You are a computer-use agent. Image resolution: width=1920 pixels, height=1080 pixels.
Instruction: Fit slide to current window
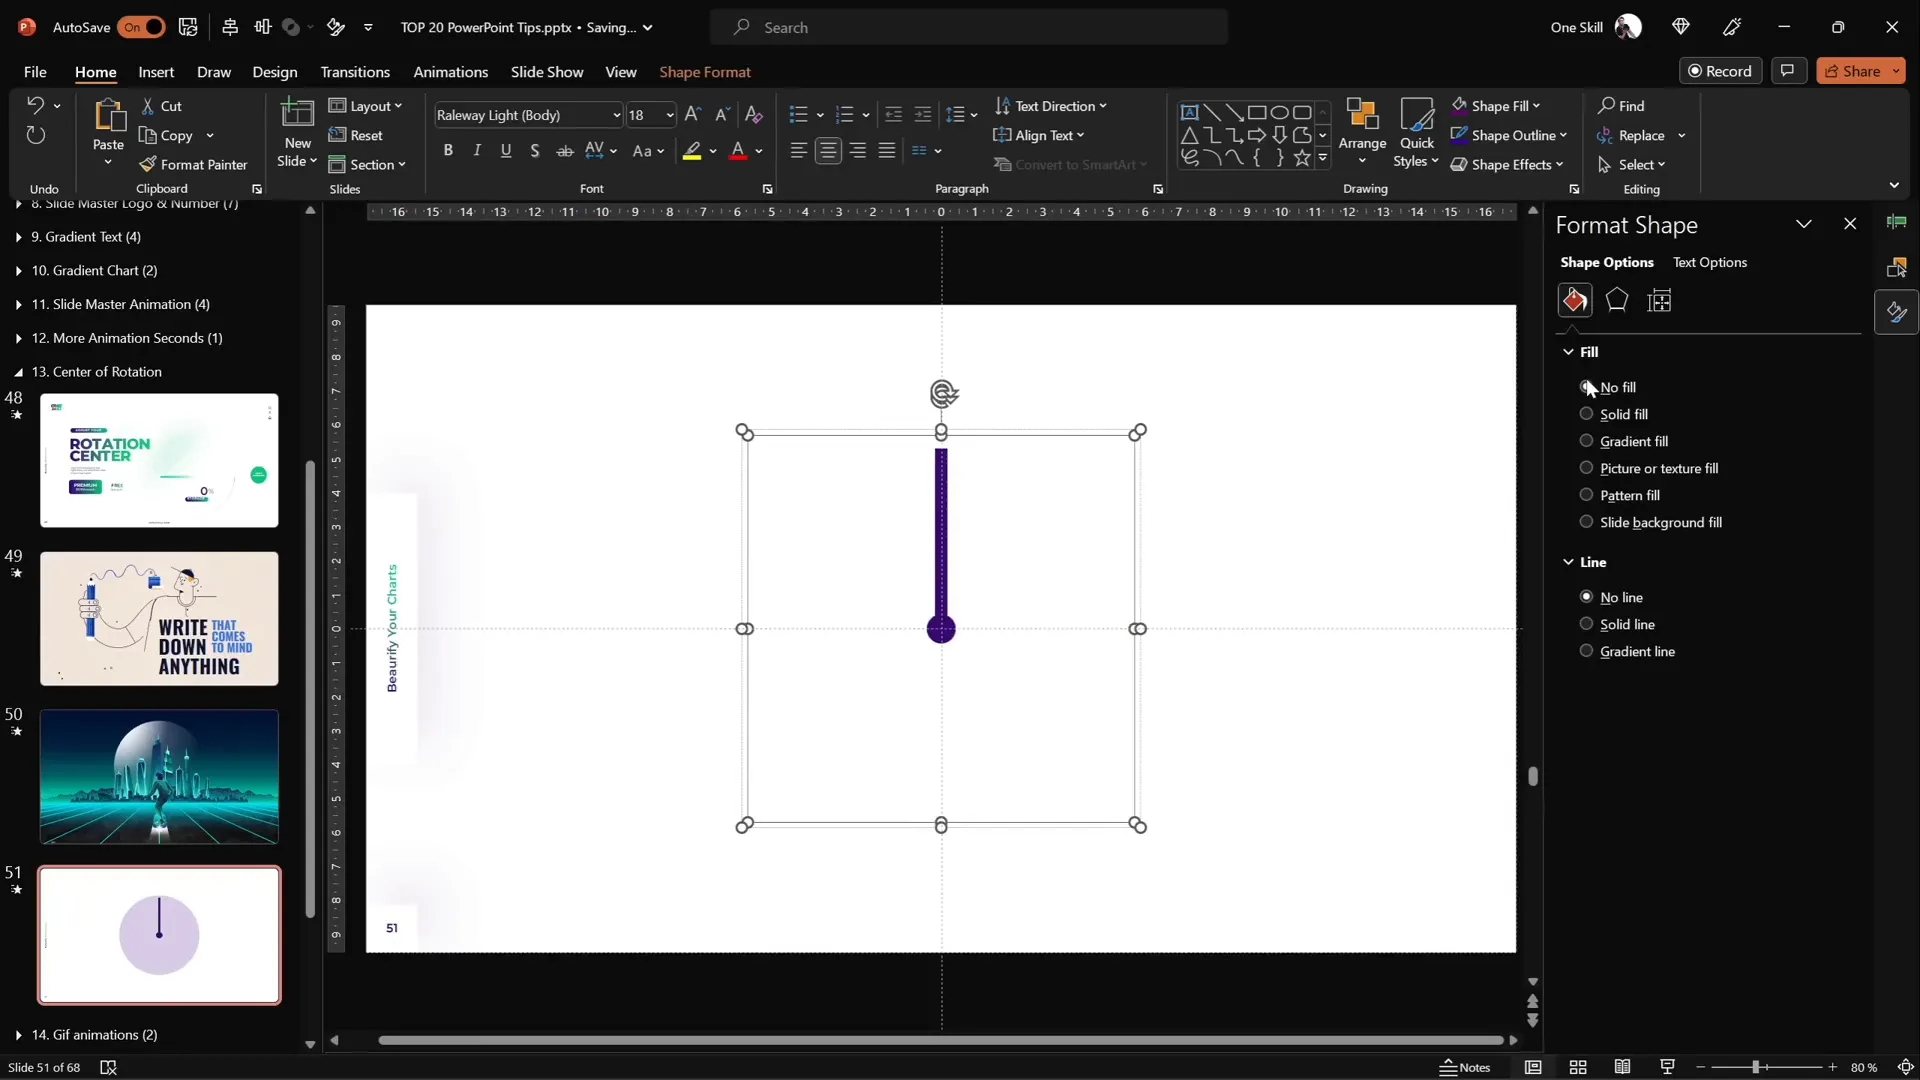[x=1906, y=1067]
